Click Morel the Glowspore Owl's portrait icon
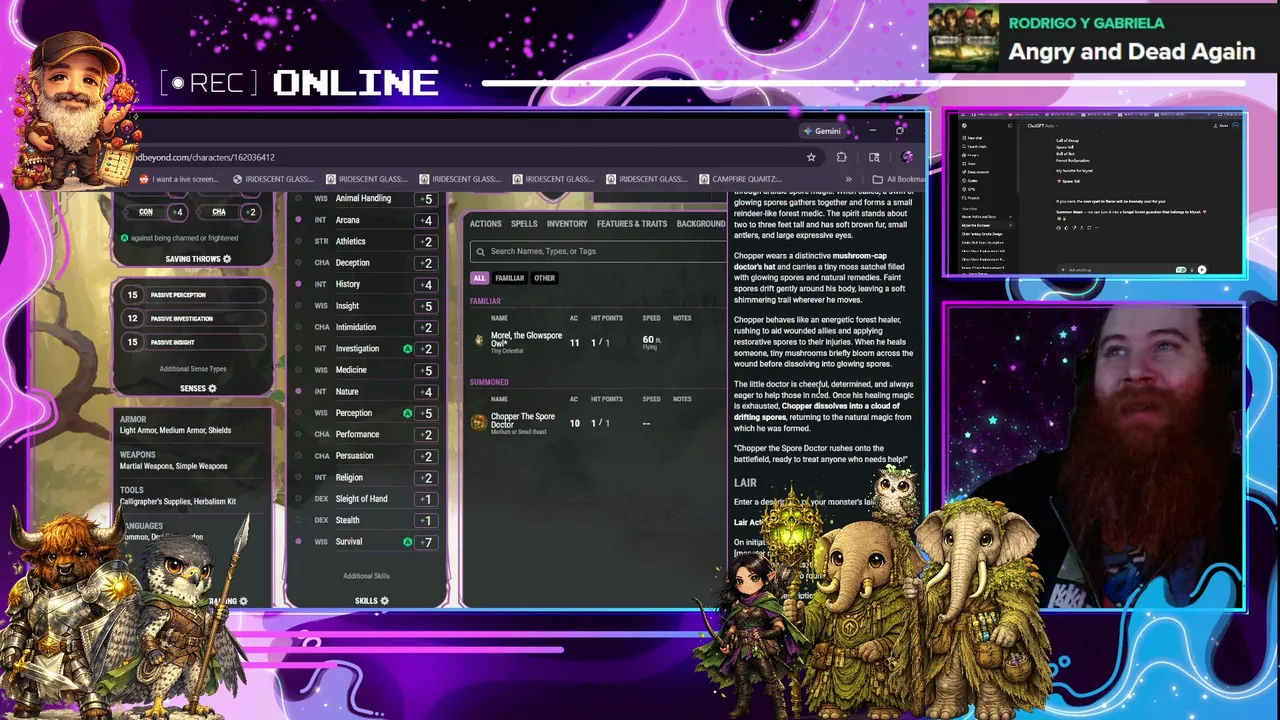 click(x=479, y=341)
